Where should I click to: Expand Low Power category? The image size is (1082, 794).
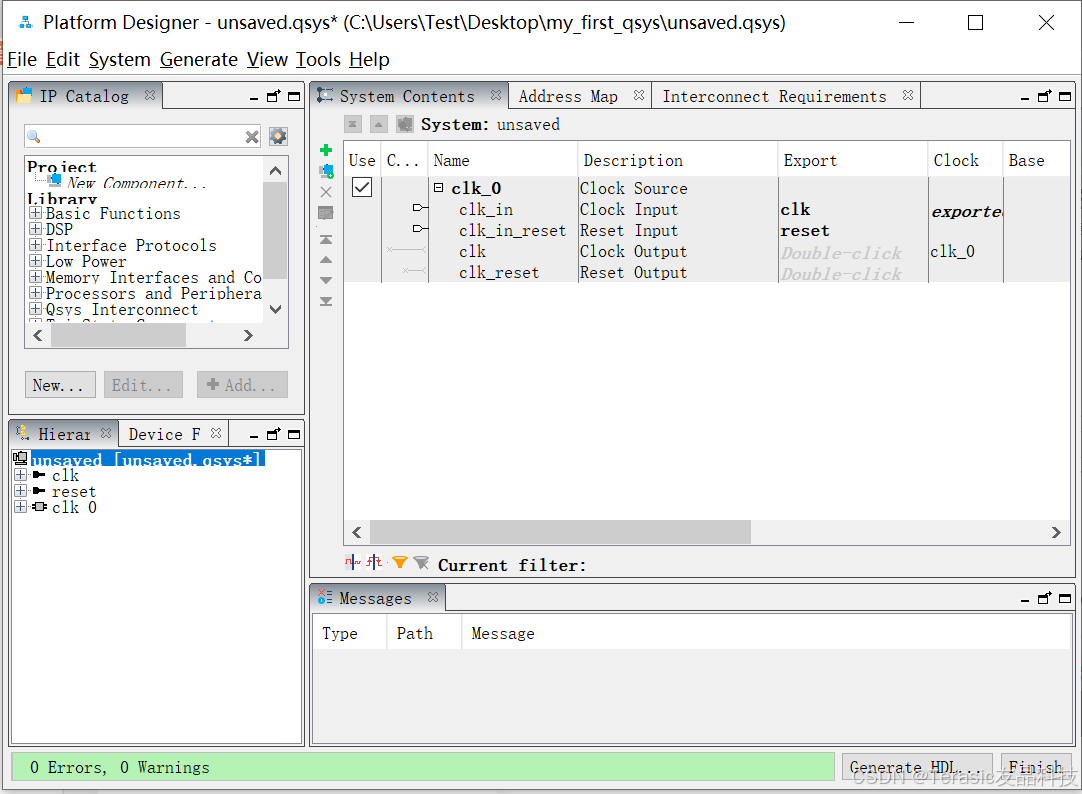click(36, 260)
